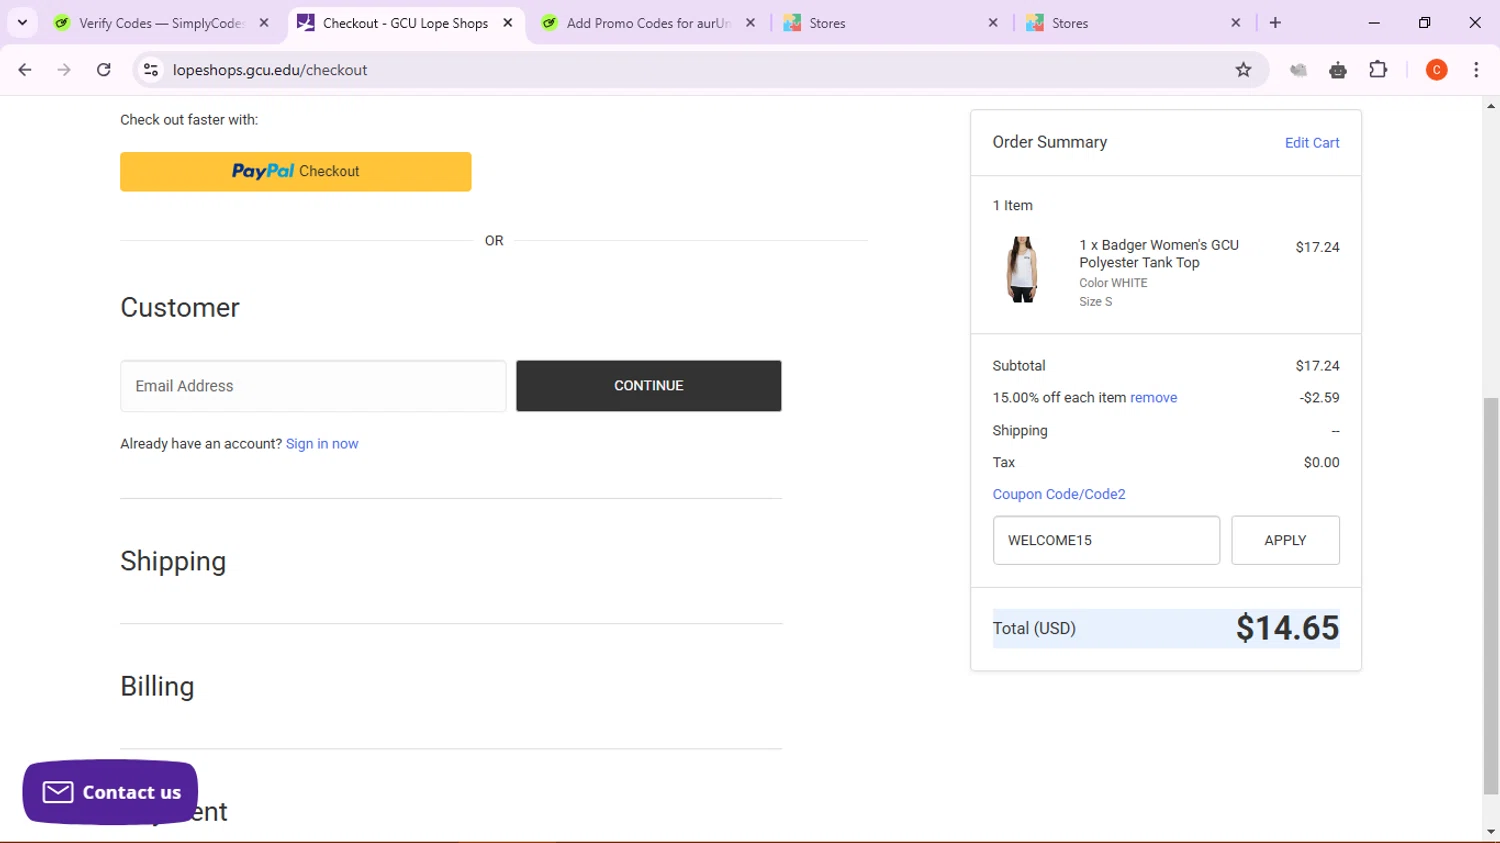Remove the 15% off coupon
The height and width of the screenshot is (843, 1500).
(x=1153, y=398)
